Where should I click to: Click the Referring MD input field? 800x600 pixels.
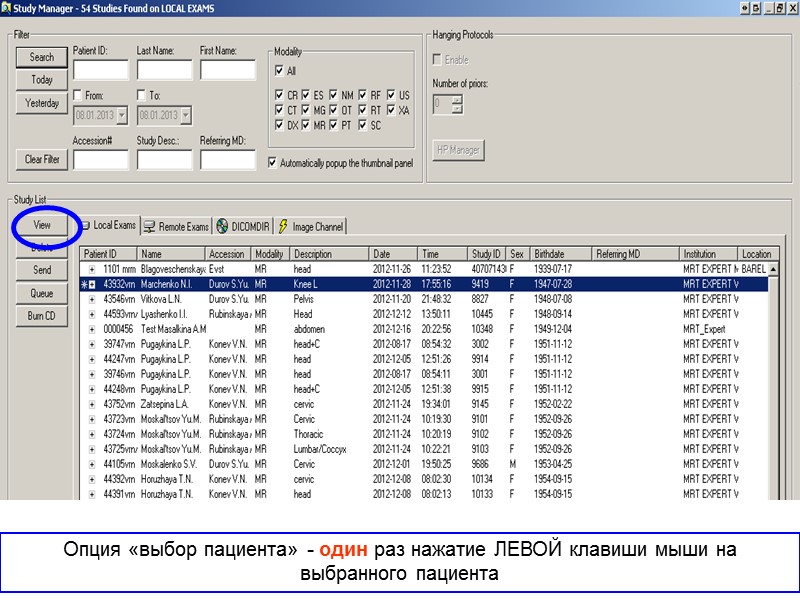tap(228, 160)
